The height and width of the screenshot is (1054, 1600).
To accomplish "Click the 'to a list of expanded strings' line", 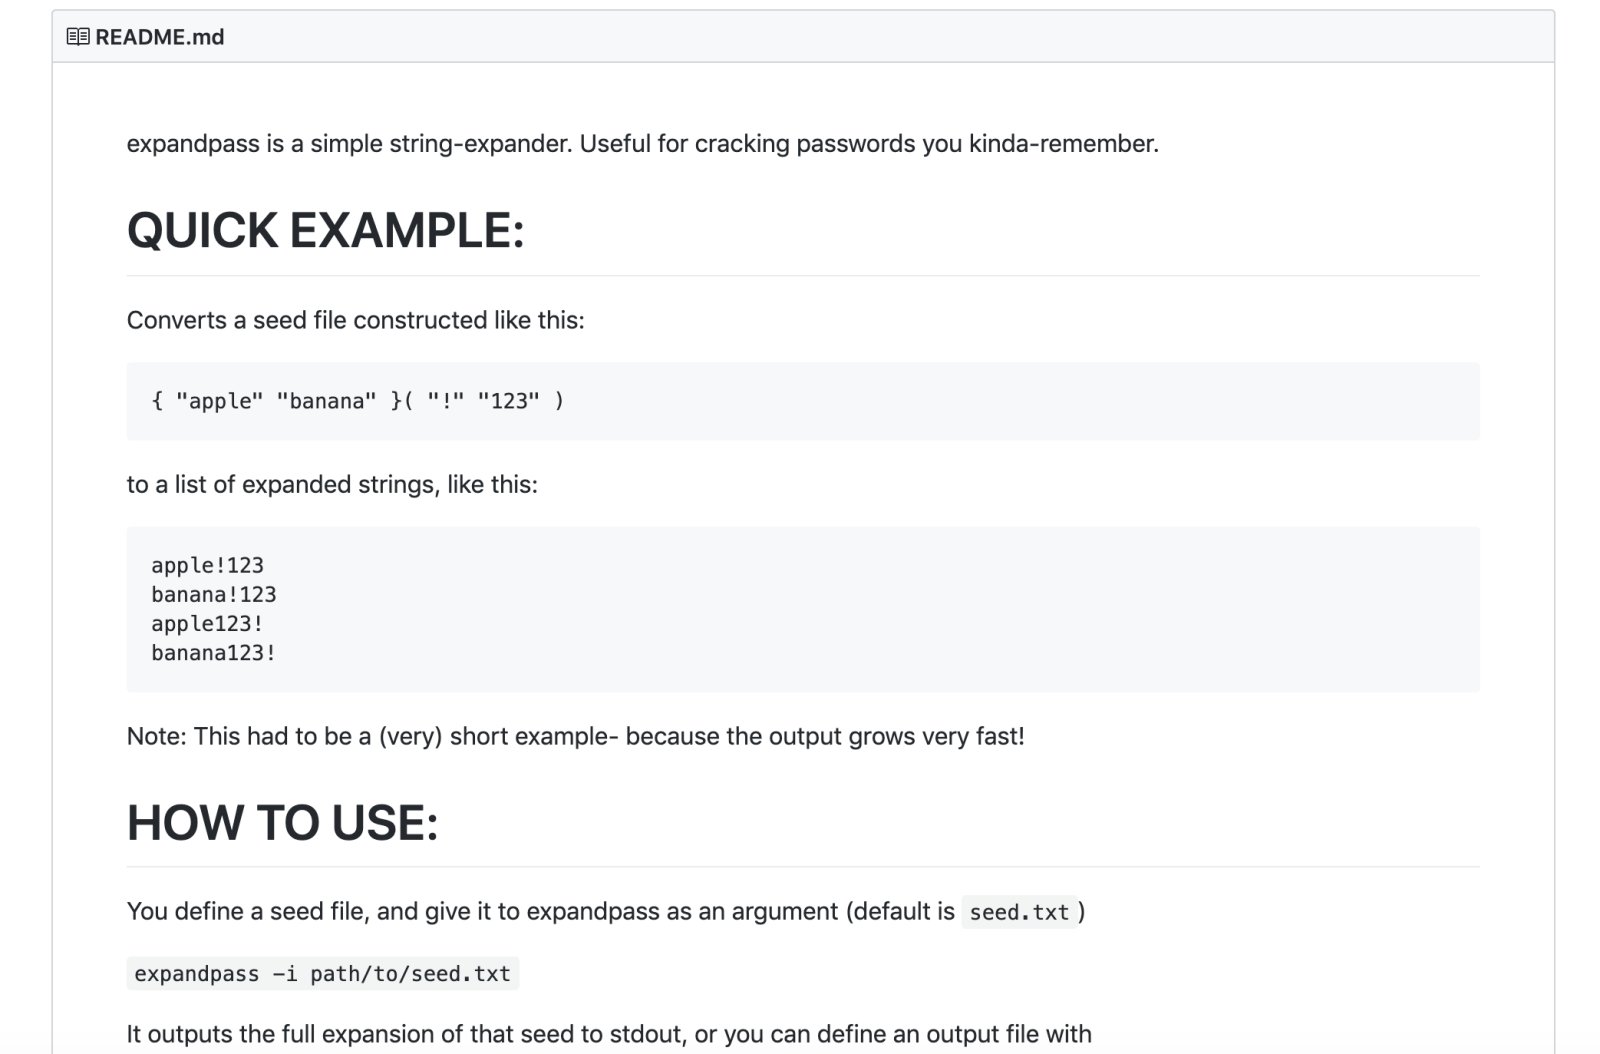I will click(x=332, y=485).
